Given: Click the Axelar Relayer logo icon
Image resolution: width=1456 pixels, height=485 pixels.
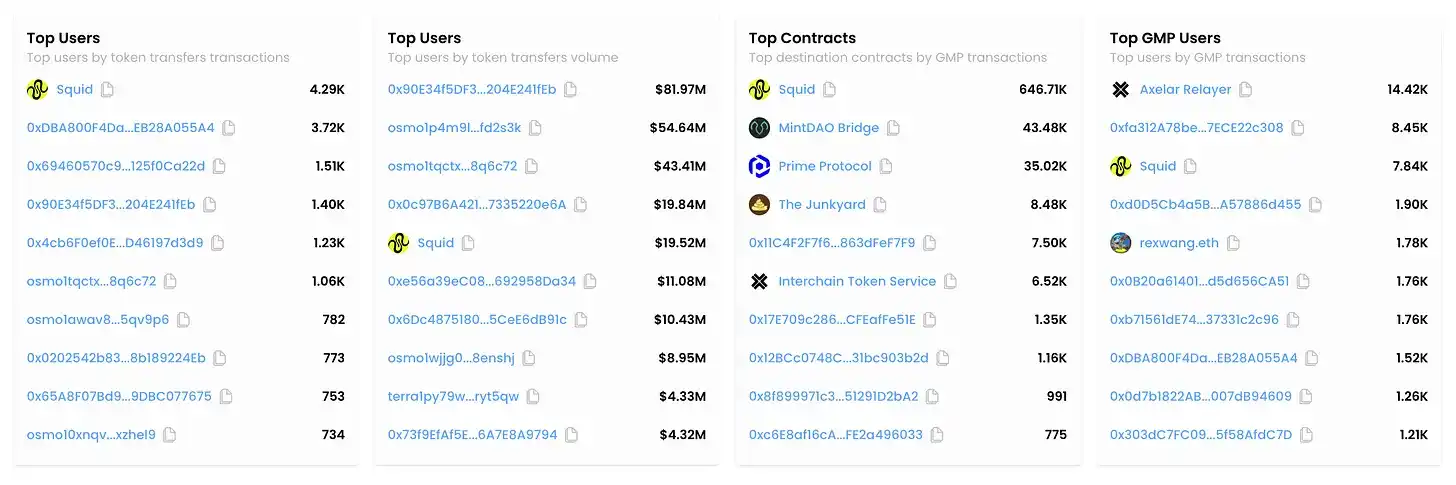Looking at the screenshot, I should 1120,90.
